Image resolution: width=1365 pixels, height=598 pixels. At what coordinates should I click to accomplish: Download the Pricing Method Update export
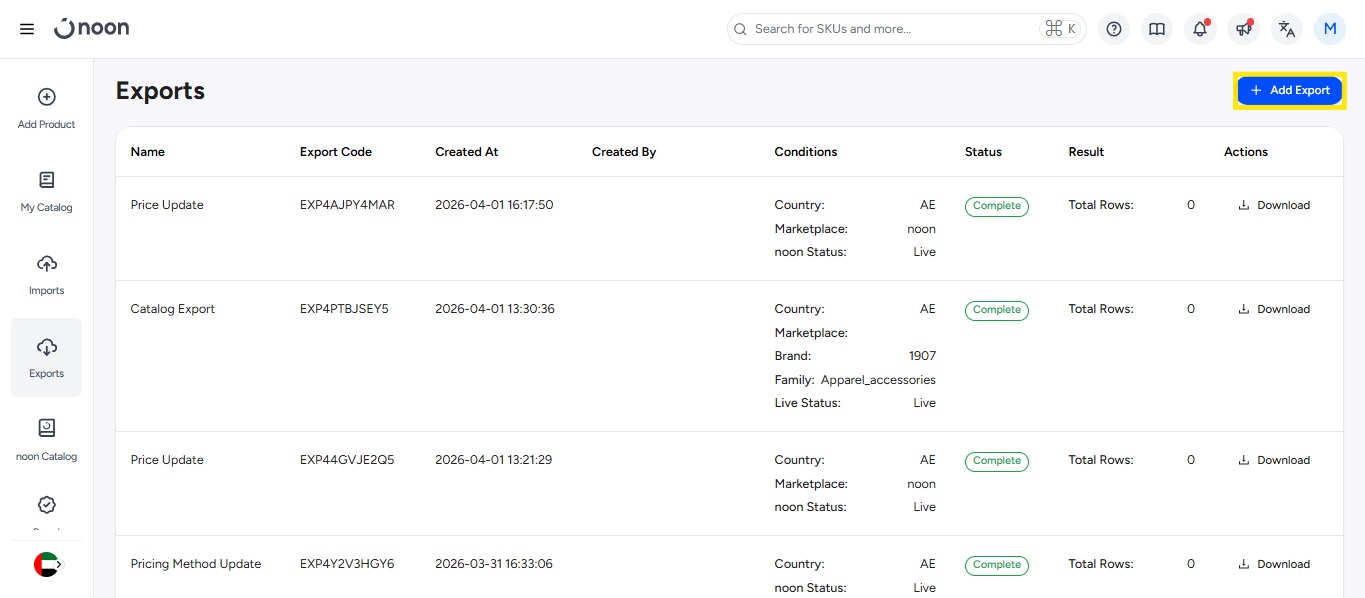(x=1274, y=564)
